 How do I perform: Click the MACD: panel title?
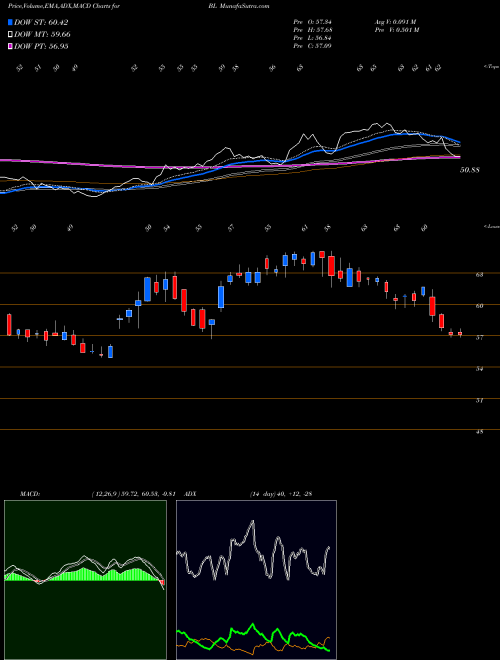[29, 494]
